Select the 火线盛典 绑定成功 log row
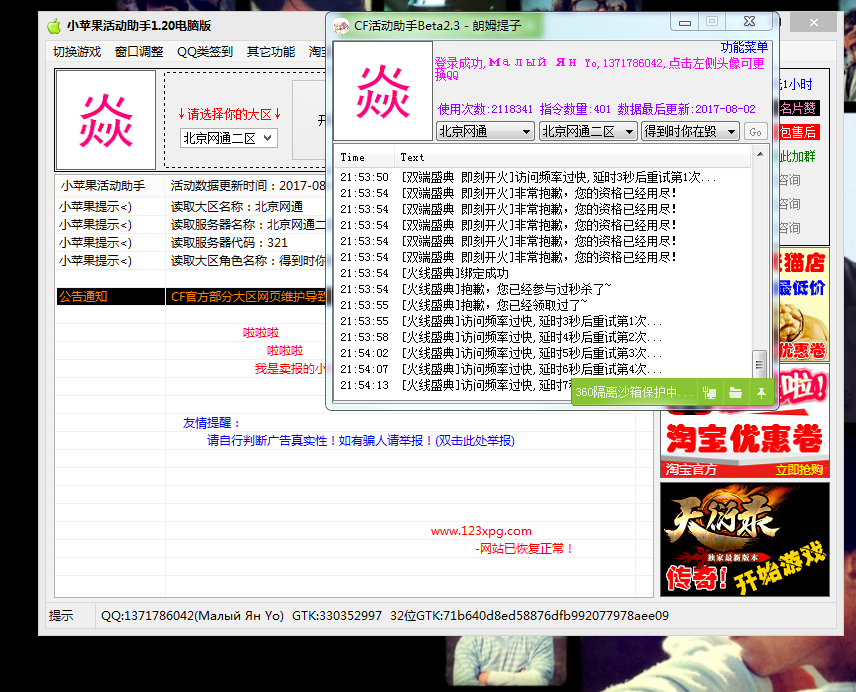Image resolution: width=856 pixels, height=692 pixels. point(543,273)
